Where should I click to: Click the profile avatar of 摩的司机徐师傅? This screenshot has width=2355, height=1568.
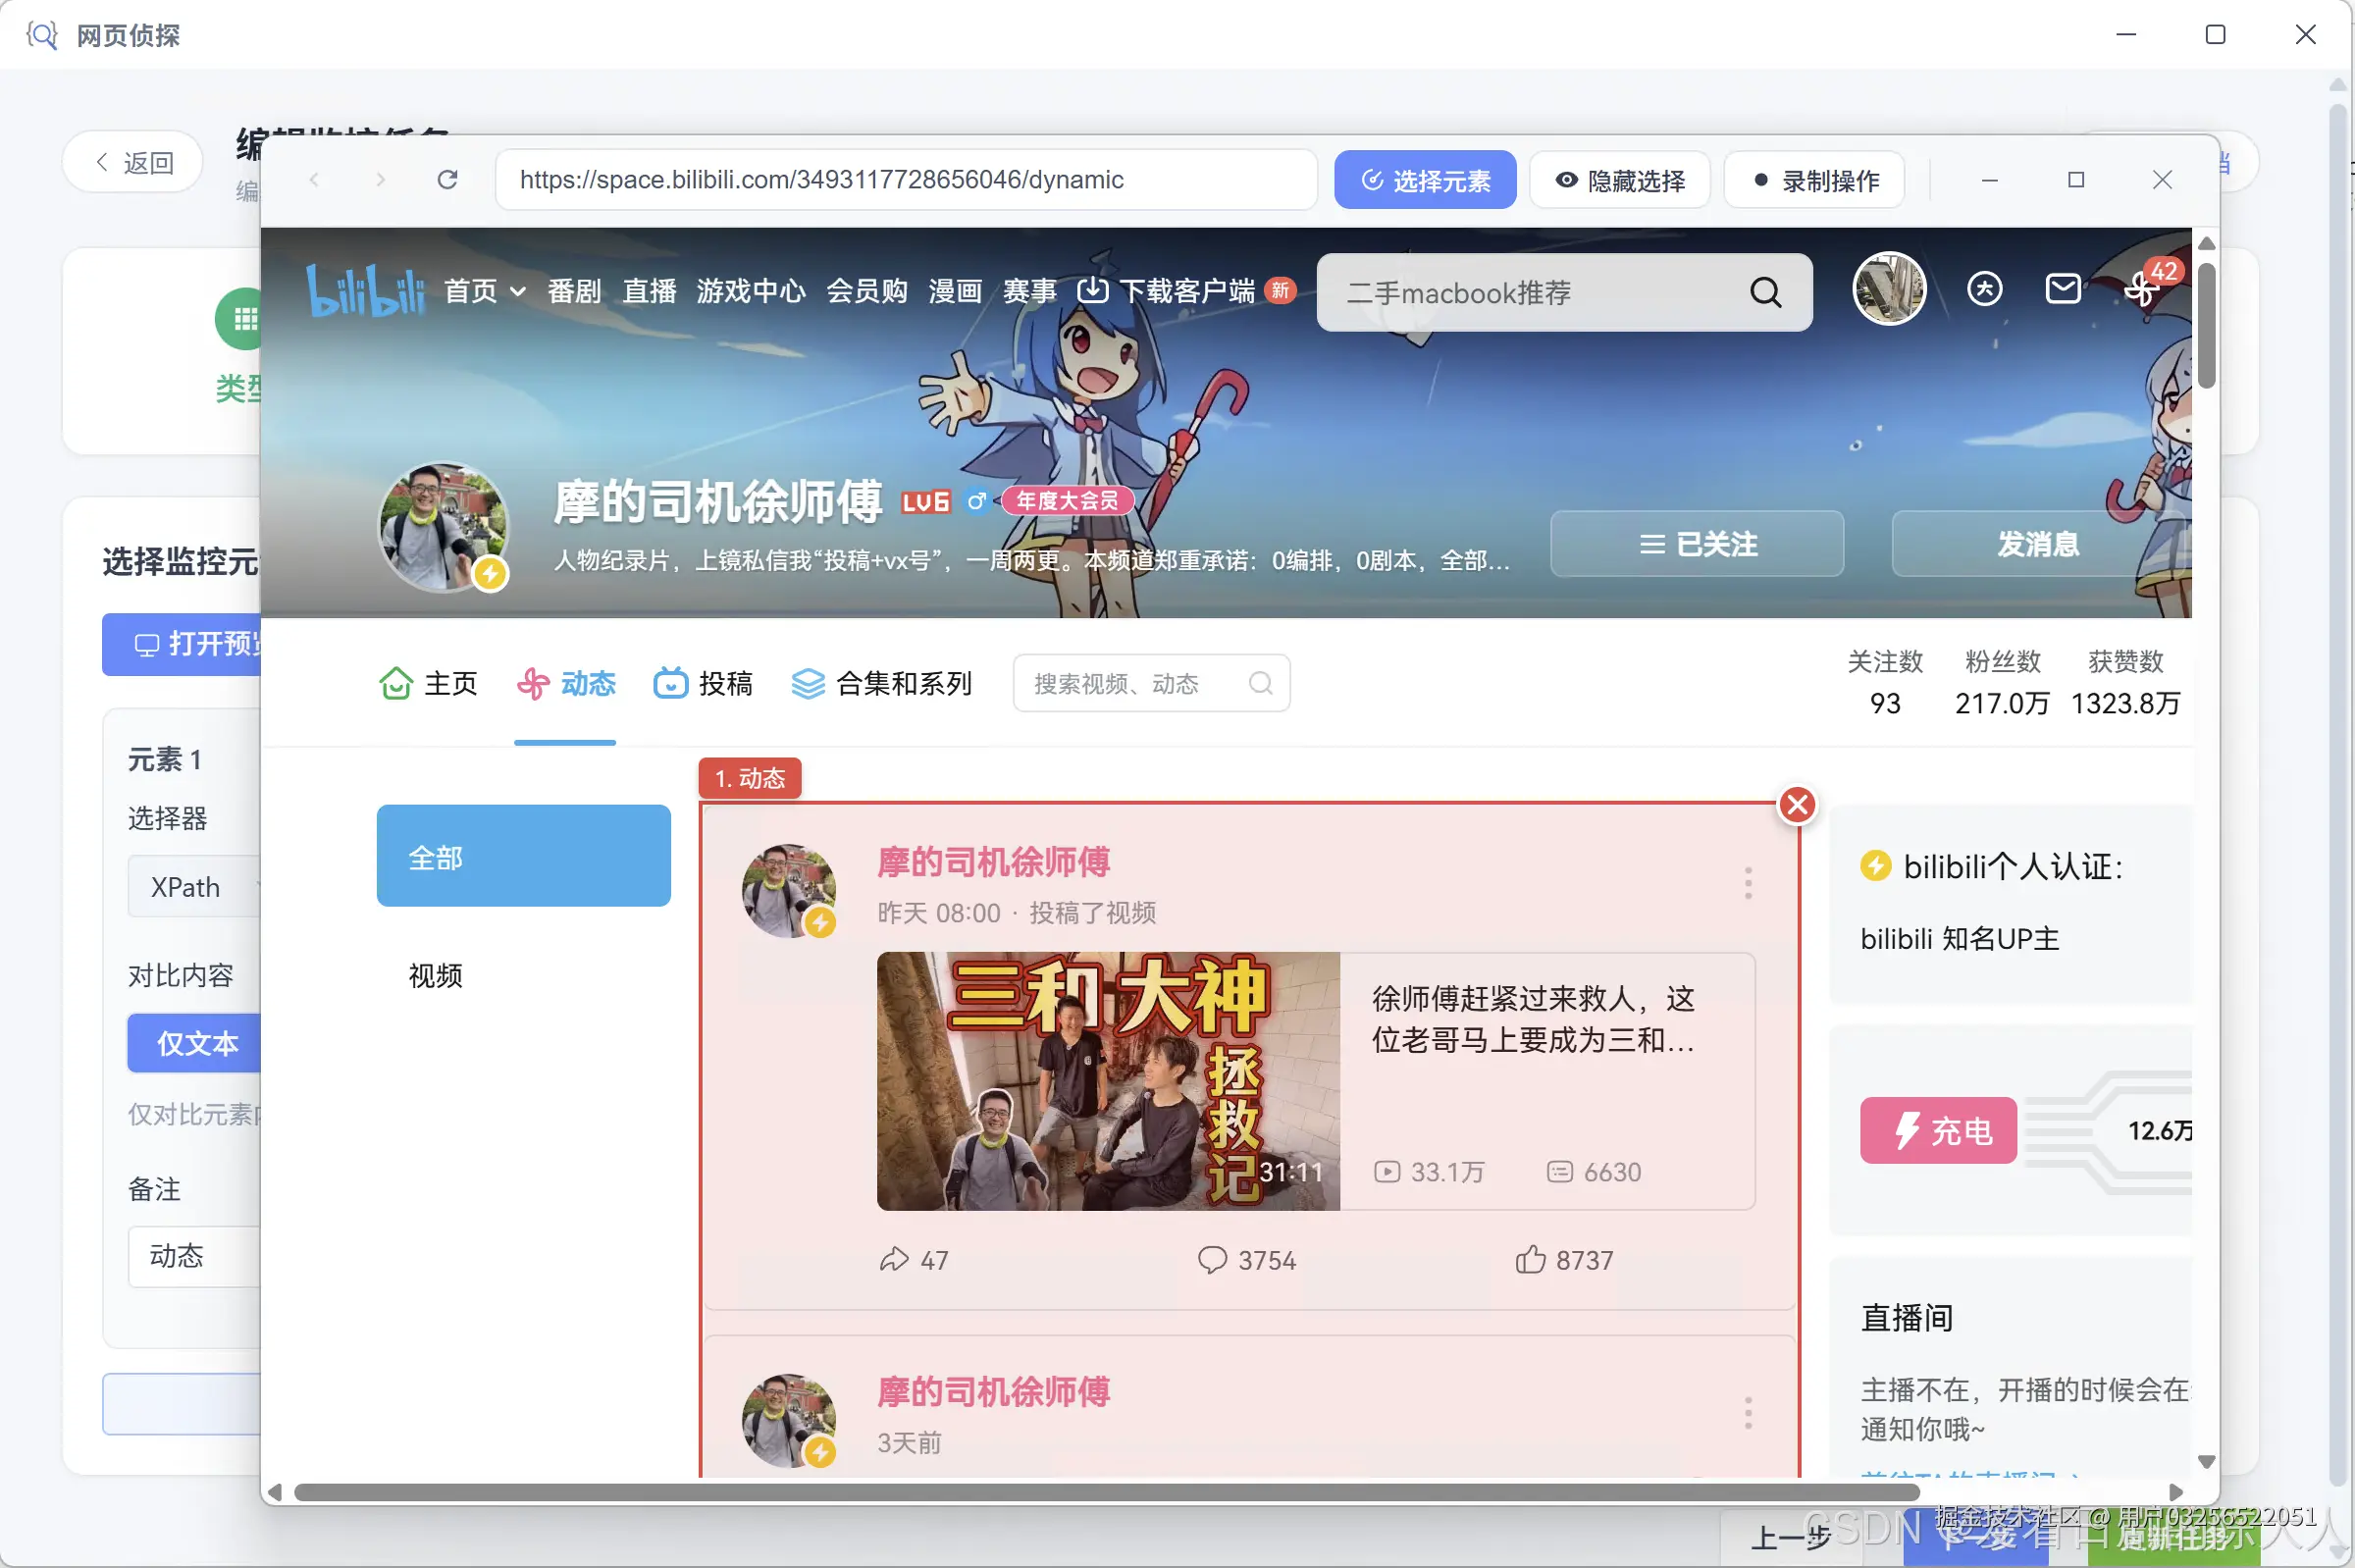pyautogui.click(x=443, y=526)
